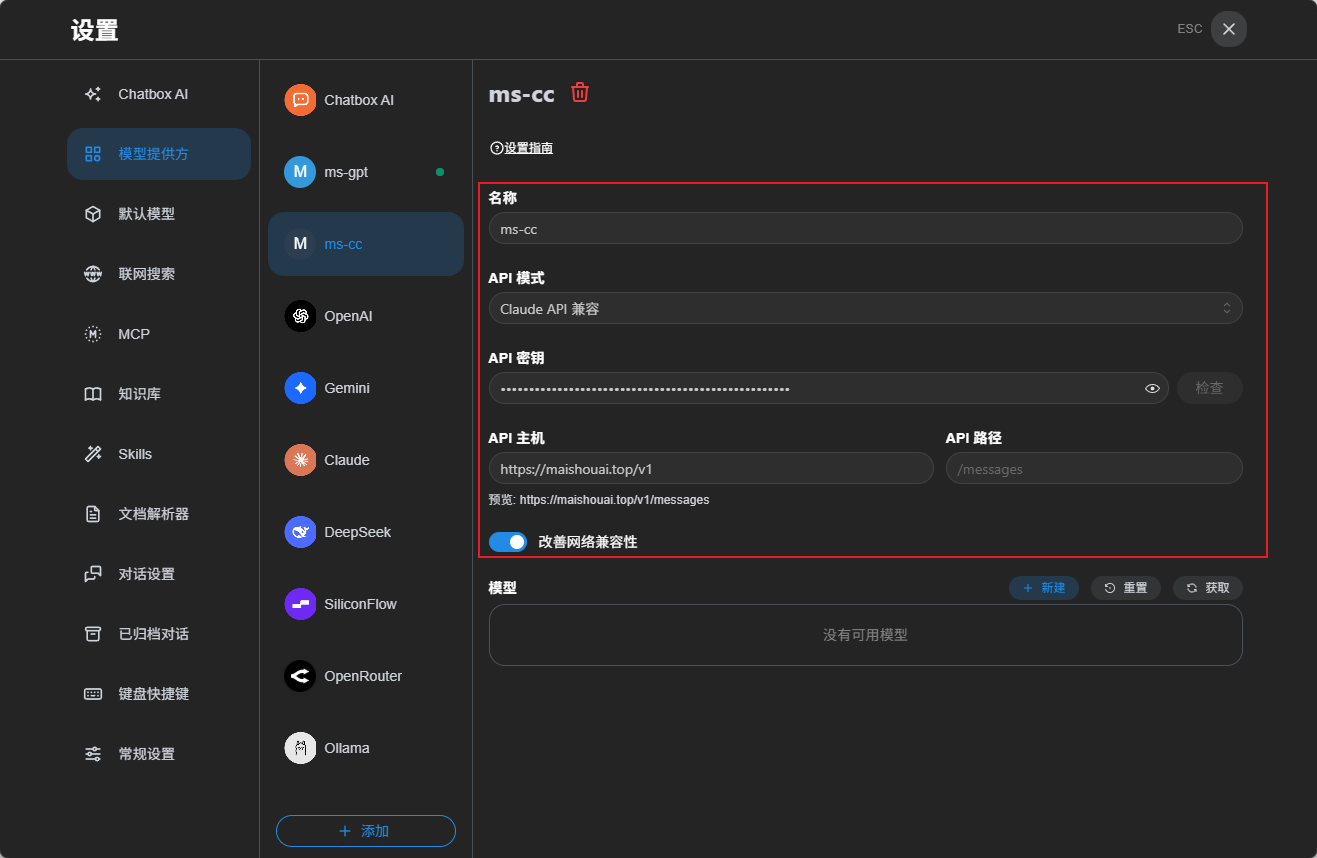Click the 文档解析器 document icon

point(93,514)
